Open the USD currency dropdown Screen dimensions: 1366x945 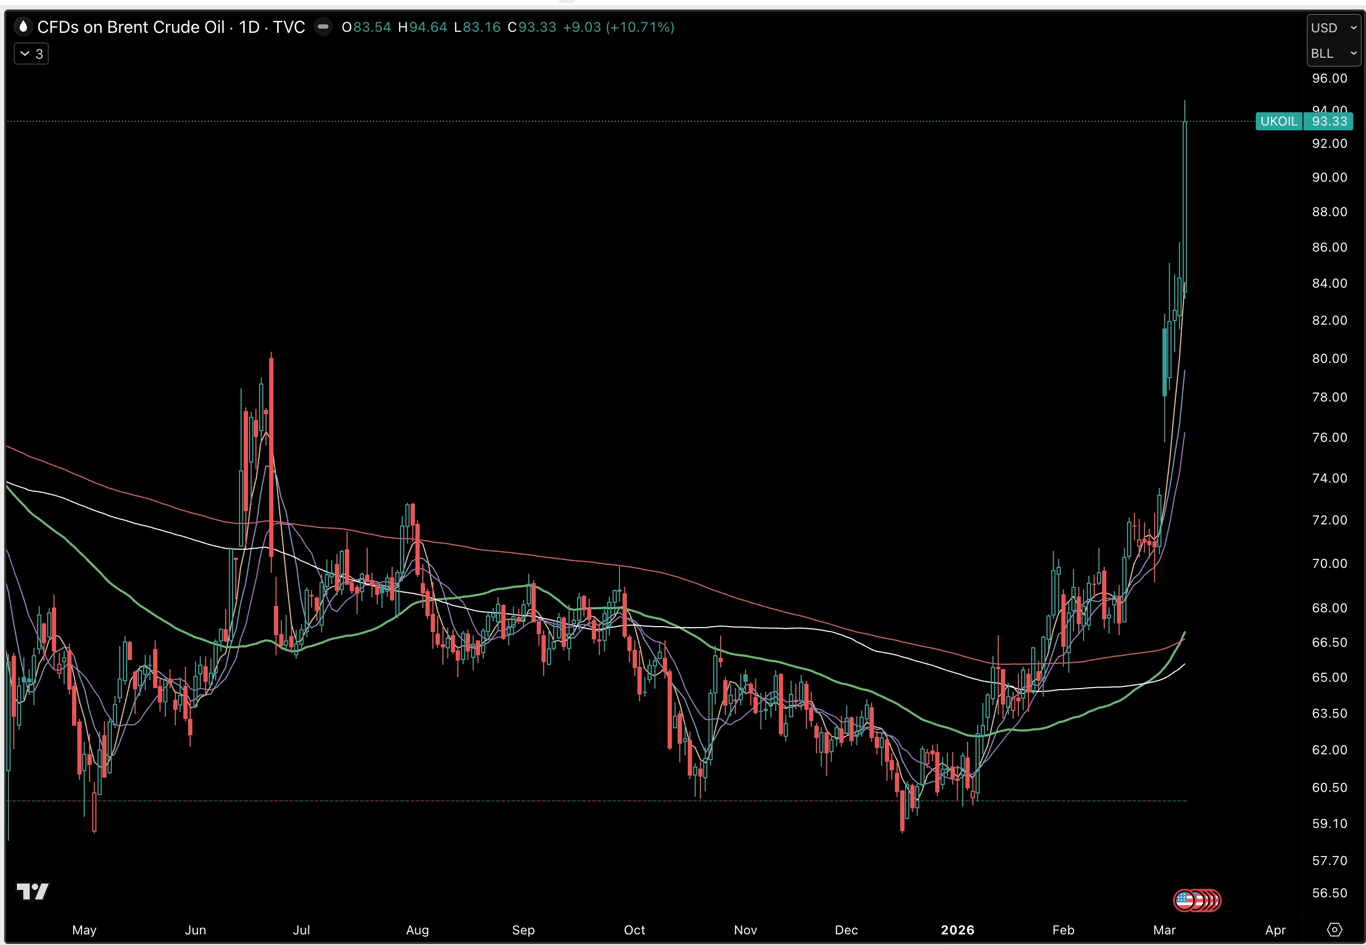pyautogui.click(x=1334, y=28)
